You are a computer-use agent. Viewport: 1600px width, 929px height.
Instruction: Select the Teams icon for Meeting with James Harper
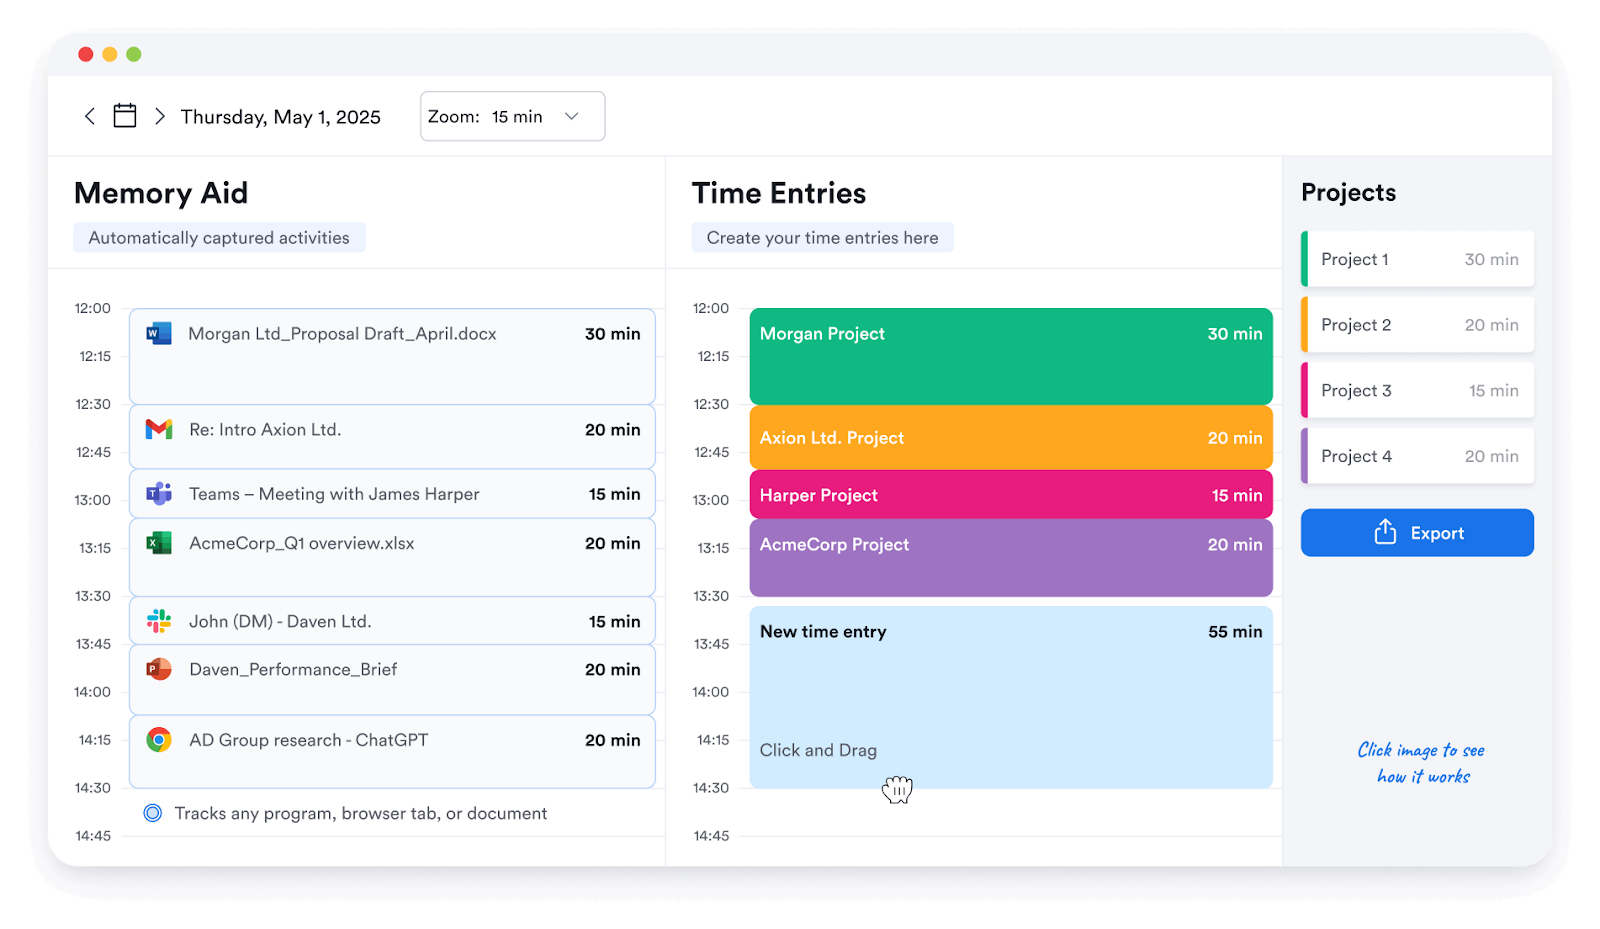(159, 493)
